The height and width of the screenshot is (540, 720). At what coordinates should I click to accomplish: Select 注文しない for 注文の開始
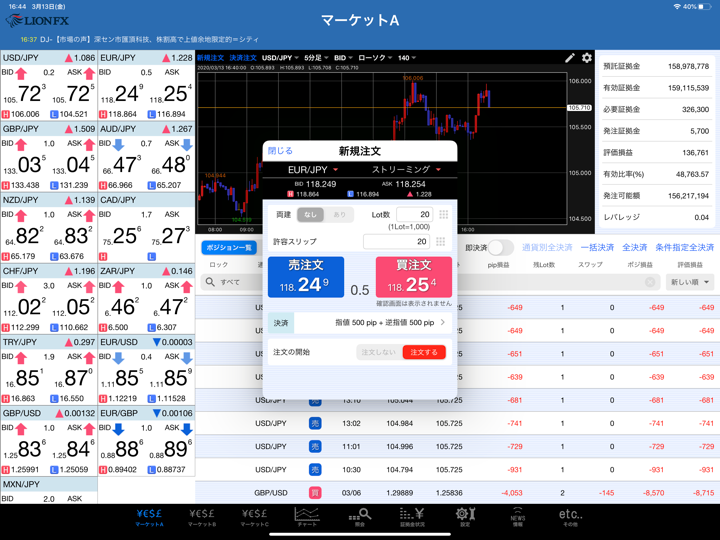point(378,352)
